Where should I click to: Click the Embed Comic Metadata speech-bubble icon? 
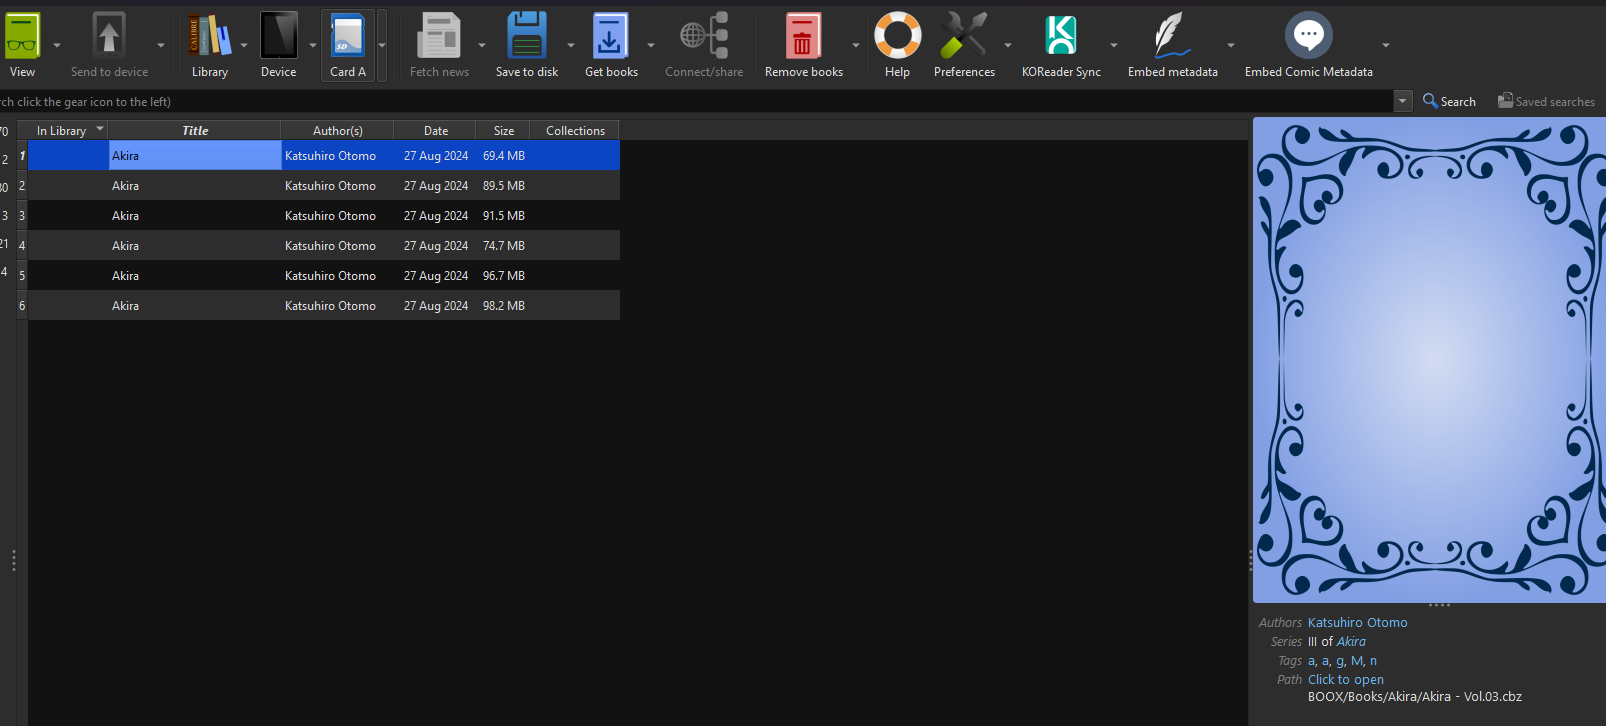point(1308,36)
